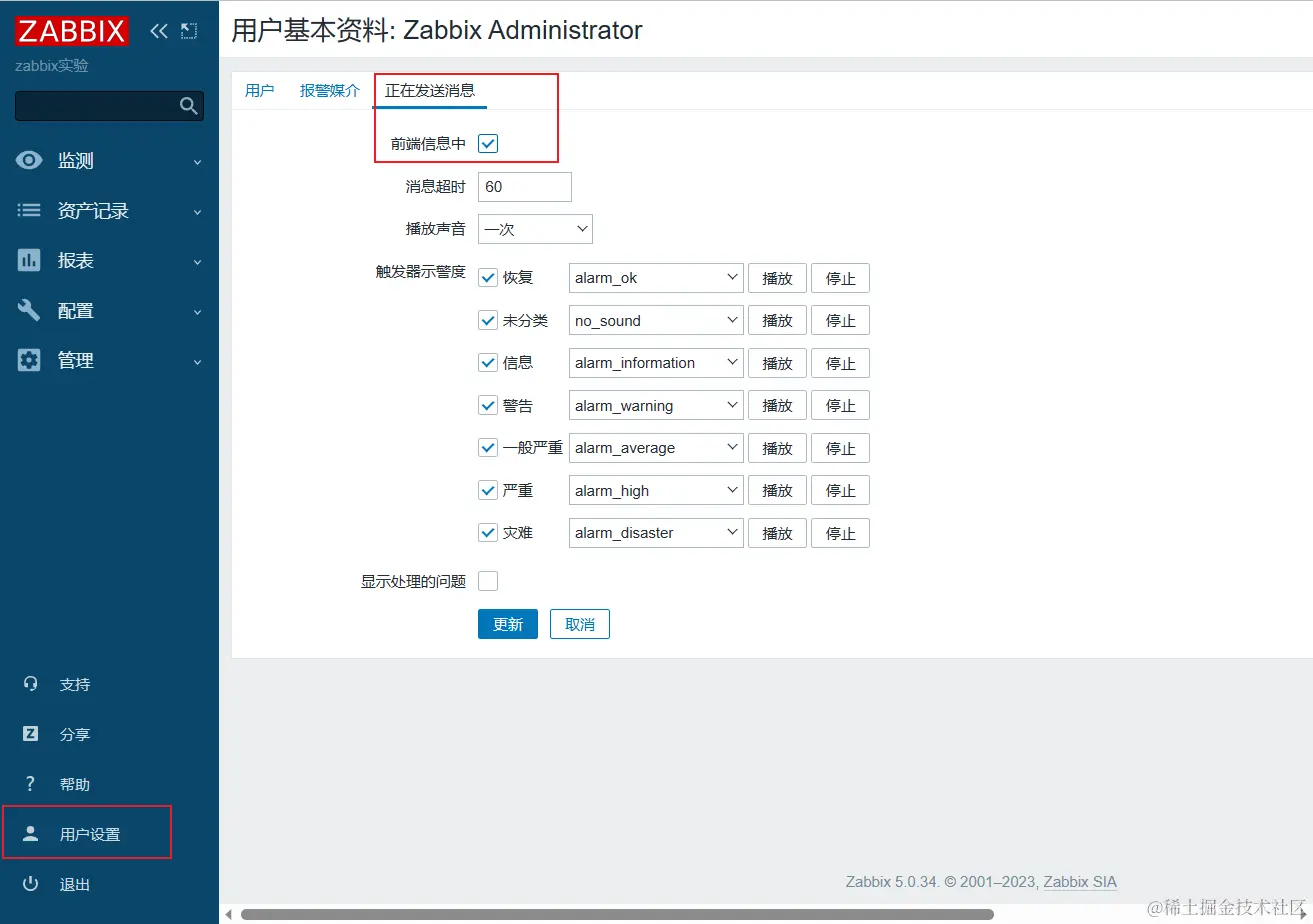Click the user settings person icon

(x=31, y=834)
